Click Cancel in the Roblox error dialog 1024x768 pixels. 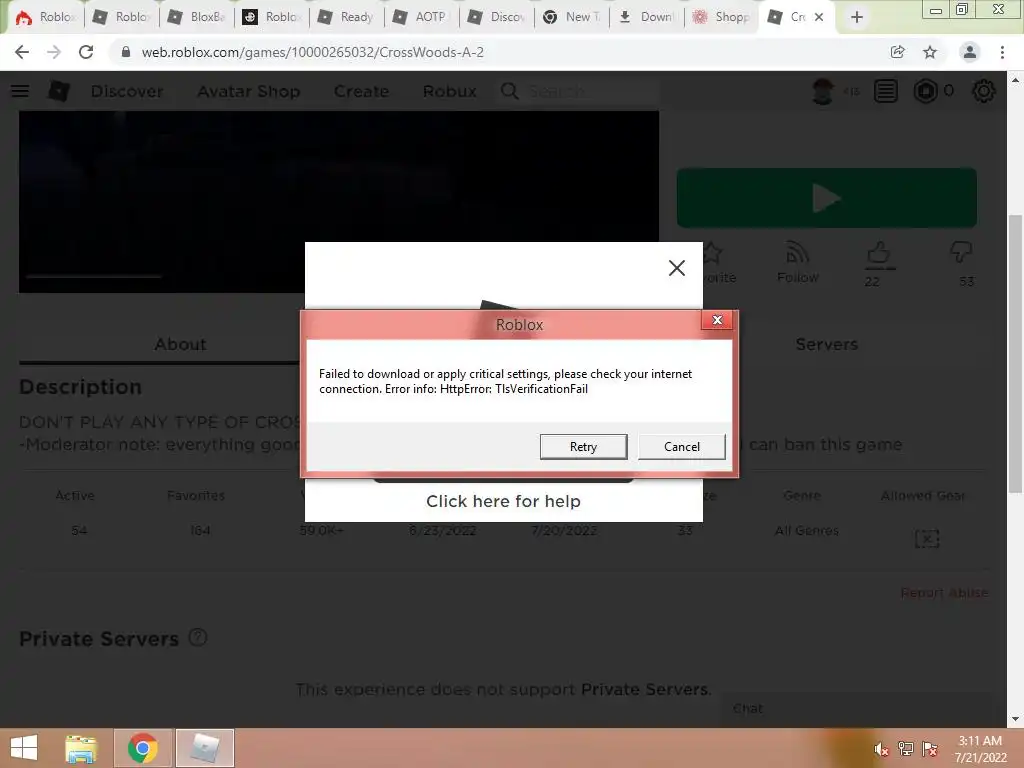pyautogui.click(x=681, y=447)
